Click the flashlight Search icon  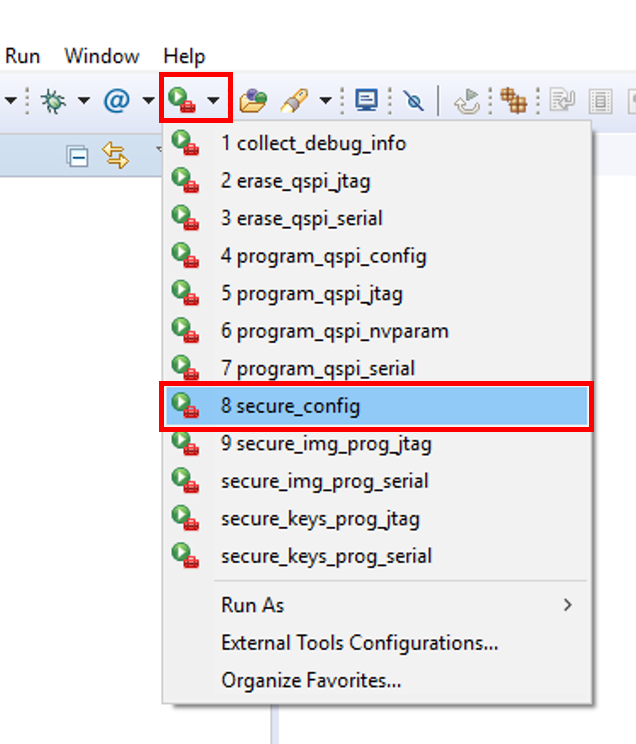tap(294, 101)
